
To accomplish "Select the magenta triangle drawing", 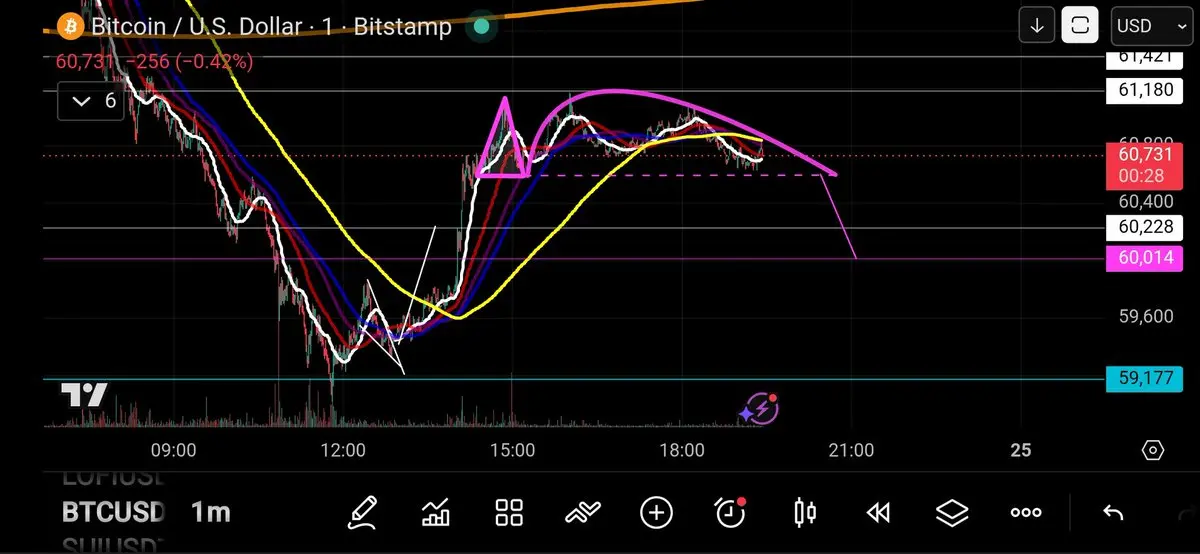I will coord(505,138).
